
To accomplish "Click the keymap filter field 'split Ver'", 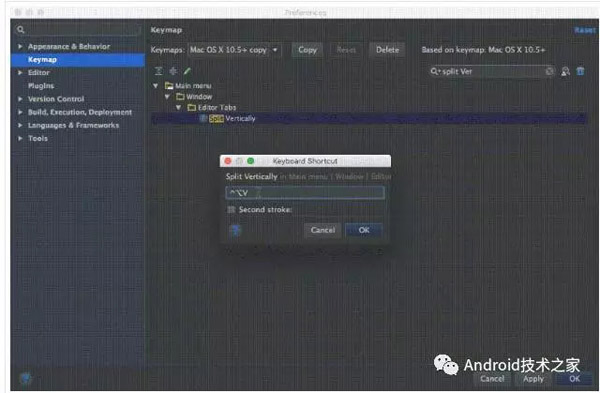I will coord(492,71).
